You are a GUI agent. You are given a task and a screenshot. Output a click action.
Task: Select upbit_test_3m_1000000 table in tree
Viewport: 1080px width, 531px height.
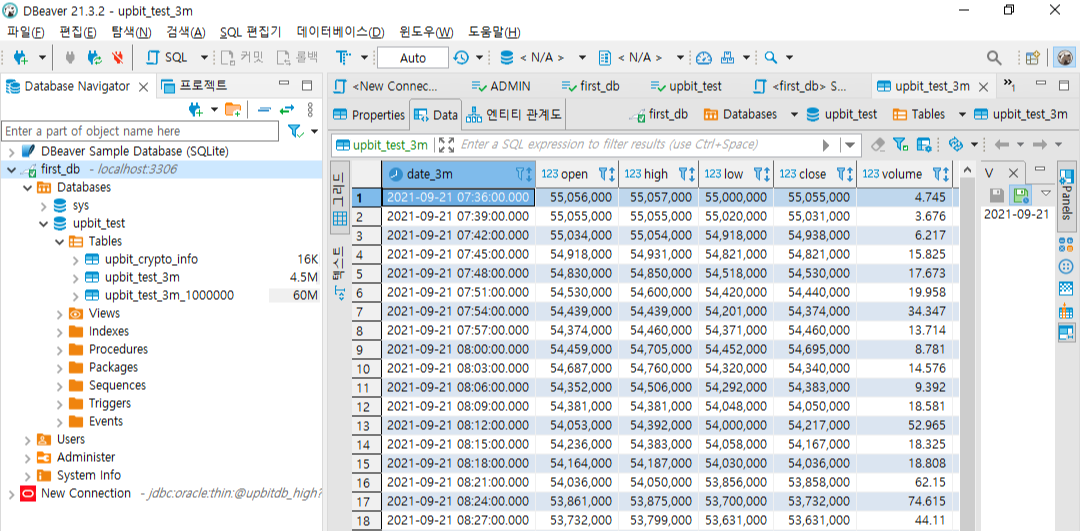(x=169, y=295)
